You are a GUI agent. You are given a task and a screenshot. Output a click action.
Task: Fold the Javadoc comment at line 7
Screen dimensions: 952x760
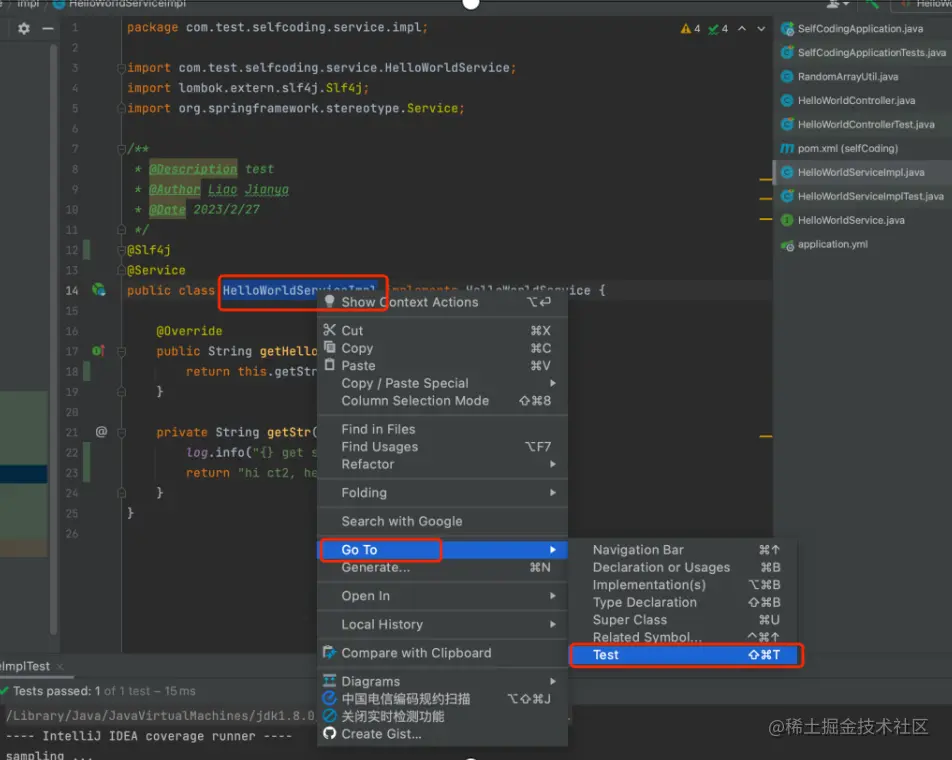click(x=121, y=149)
